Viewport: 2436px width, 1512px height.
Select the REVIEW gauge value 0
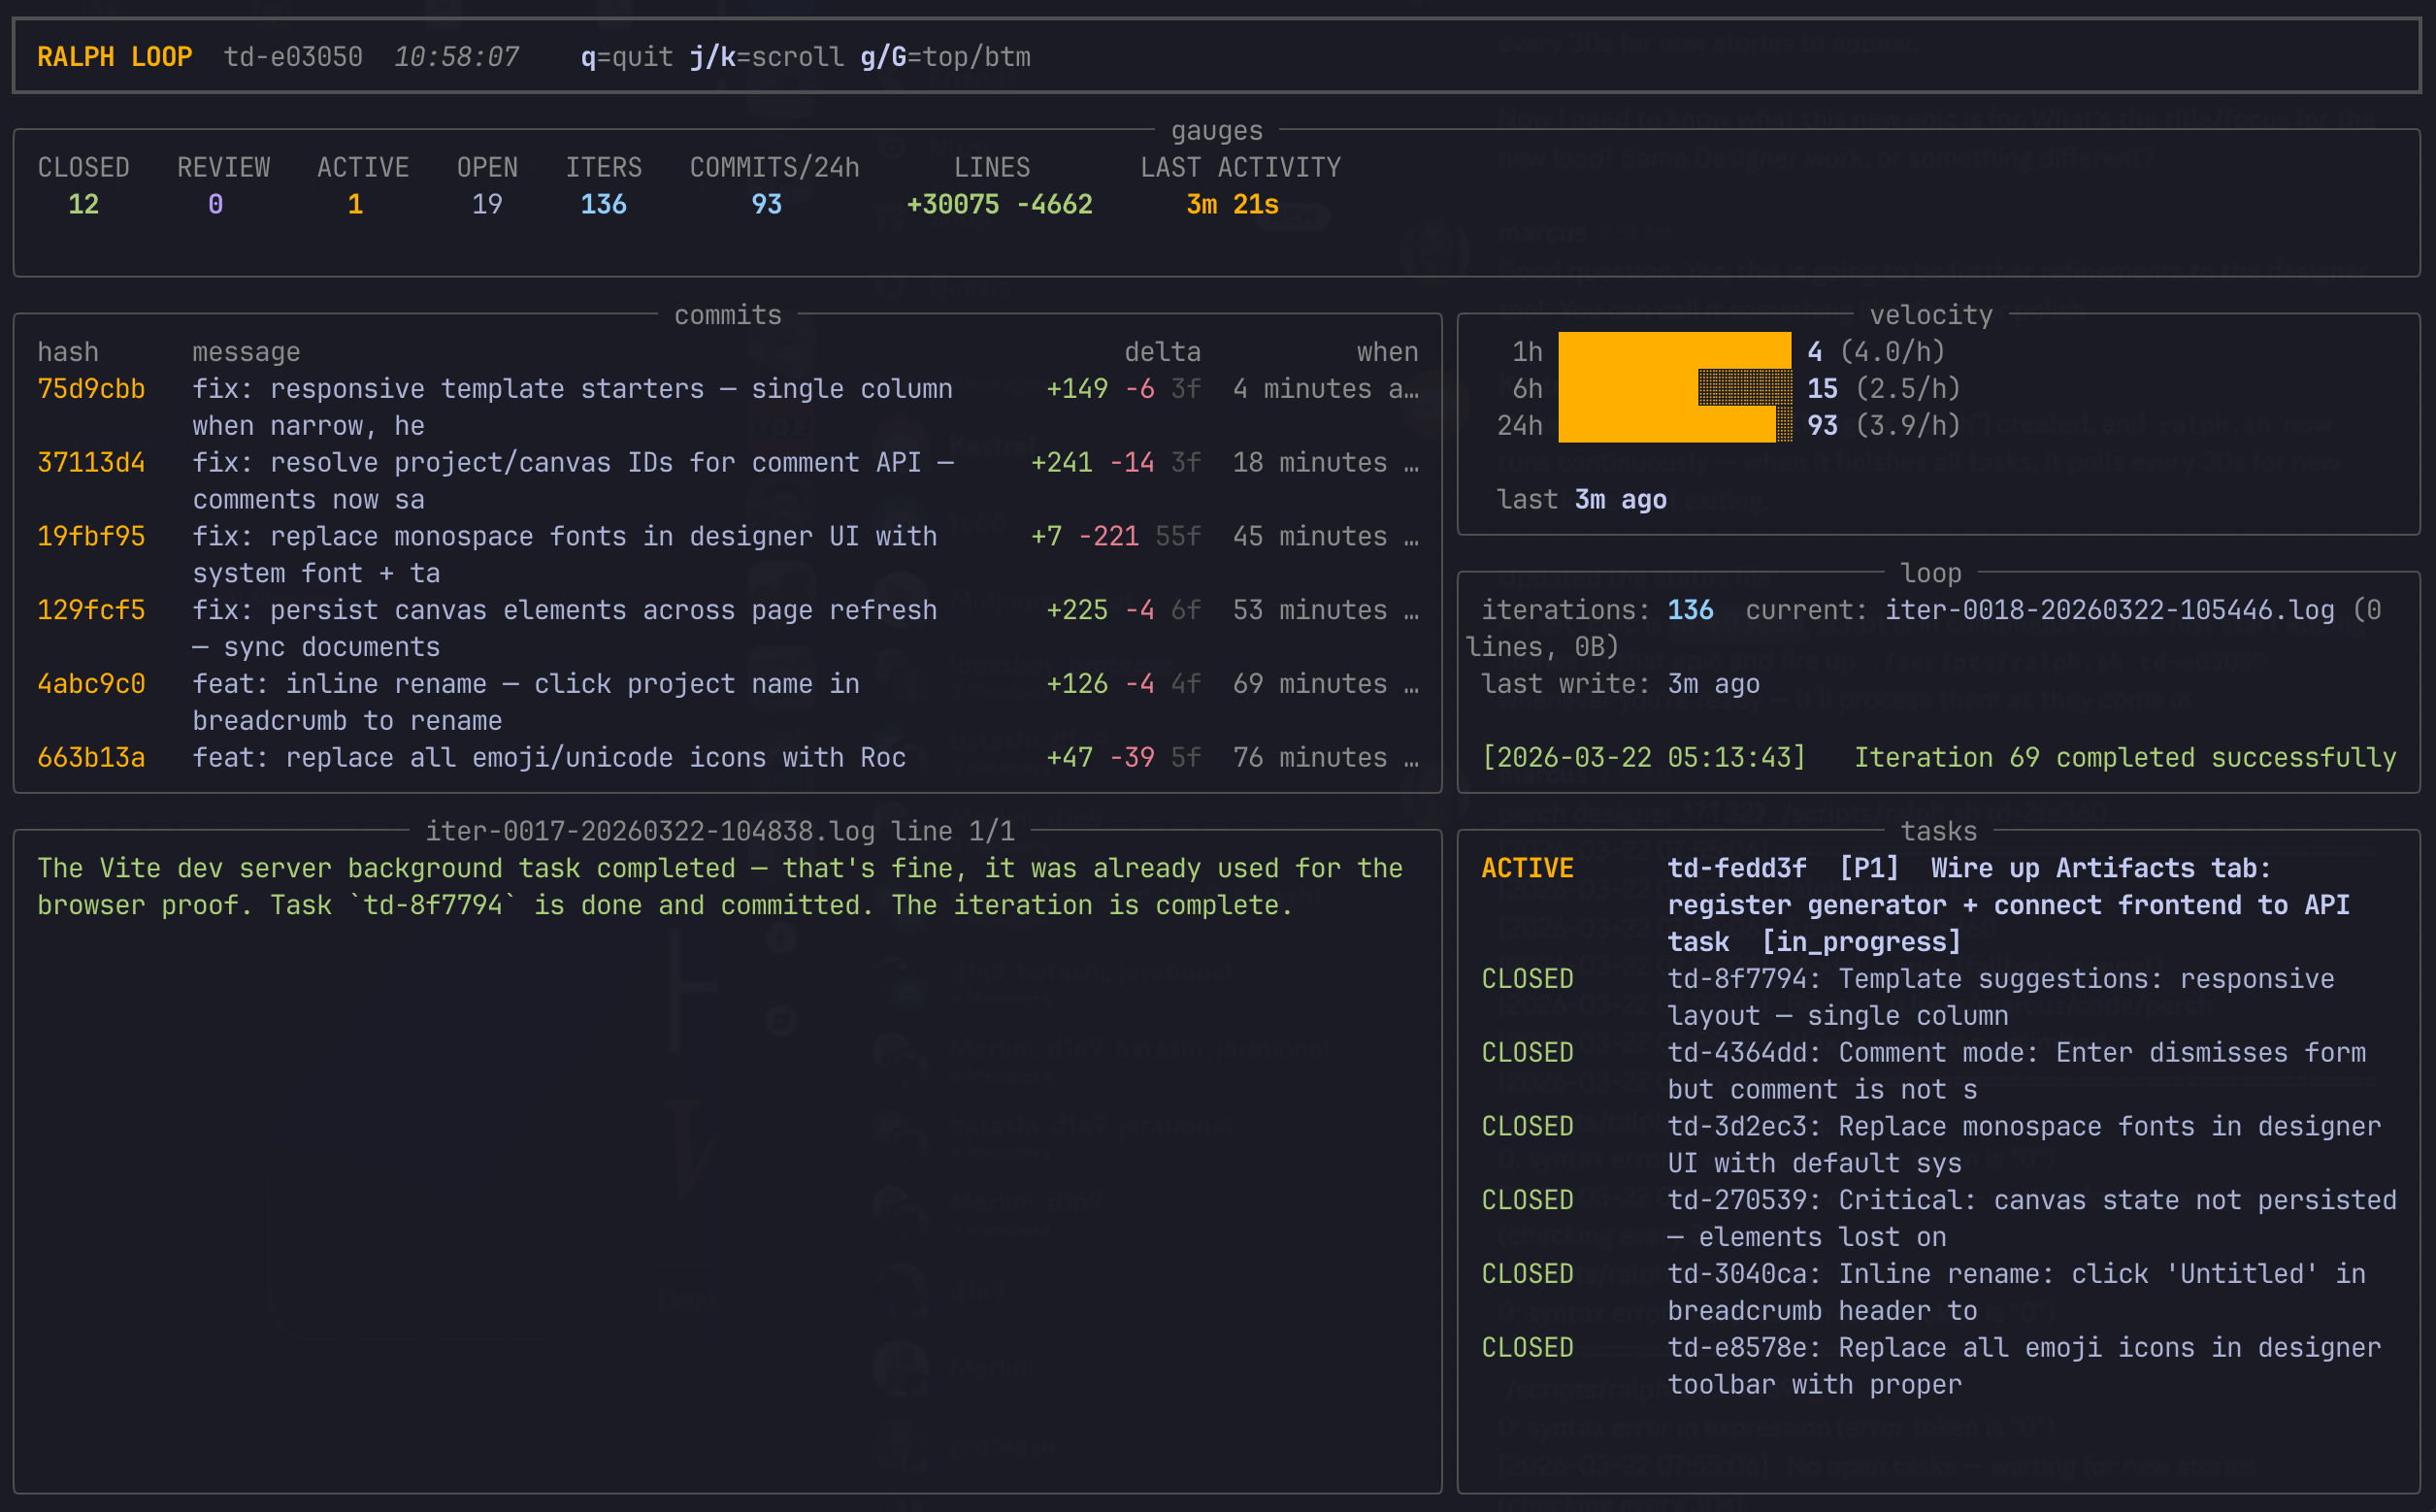pos(215,205)
